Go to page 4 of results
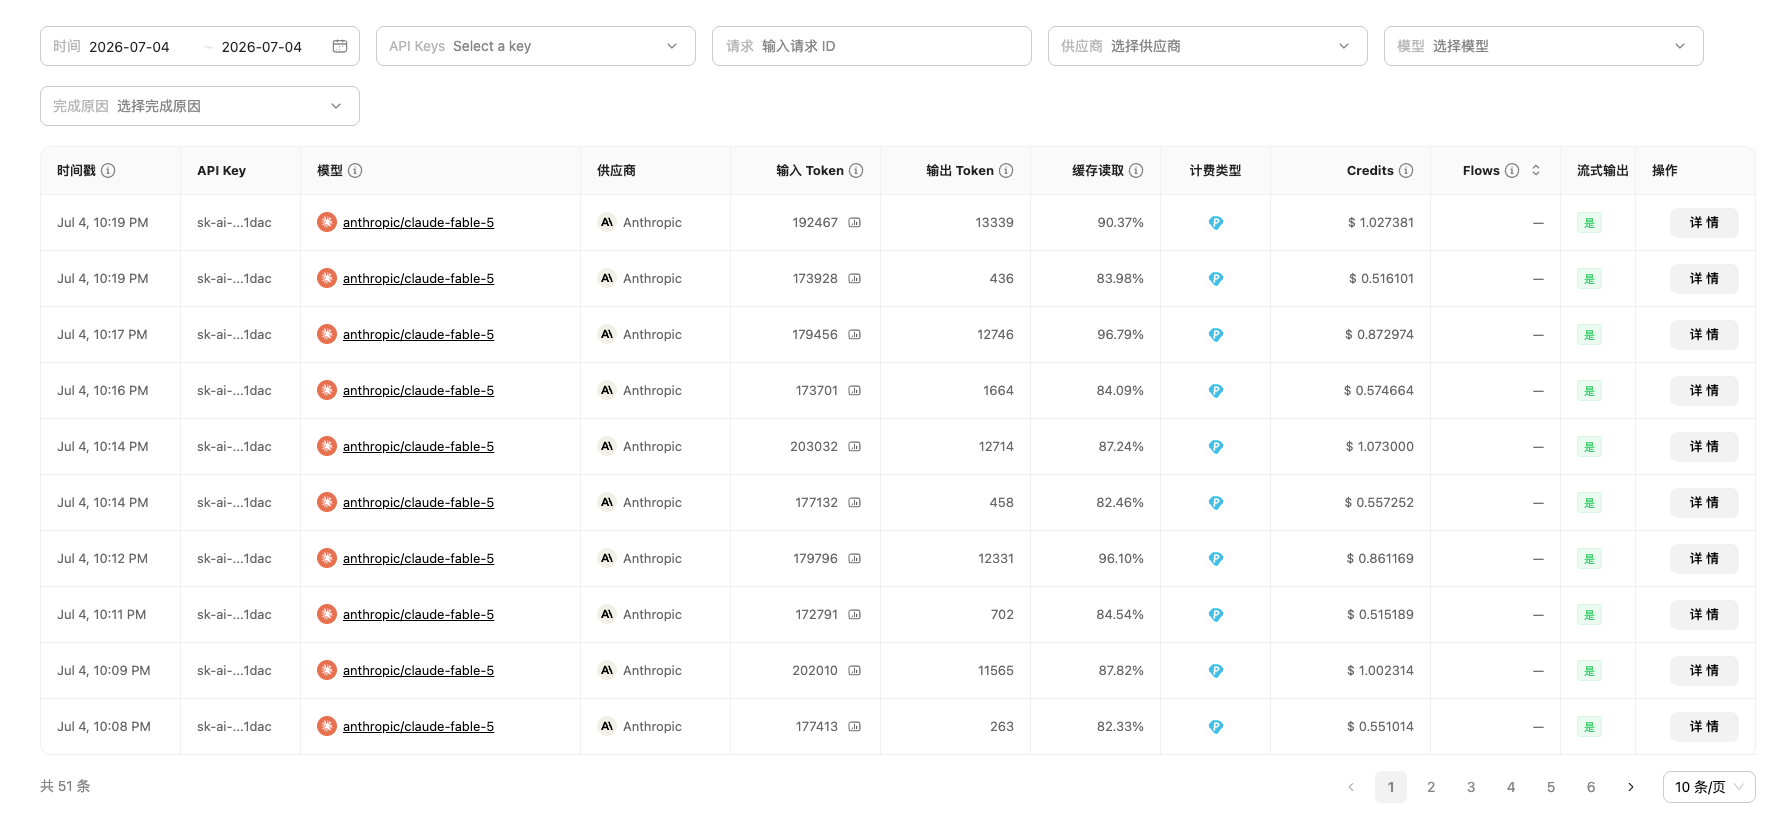Screen dimensions: 1781x834 click(1511, 787)
